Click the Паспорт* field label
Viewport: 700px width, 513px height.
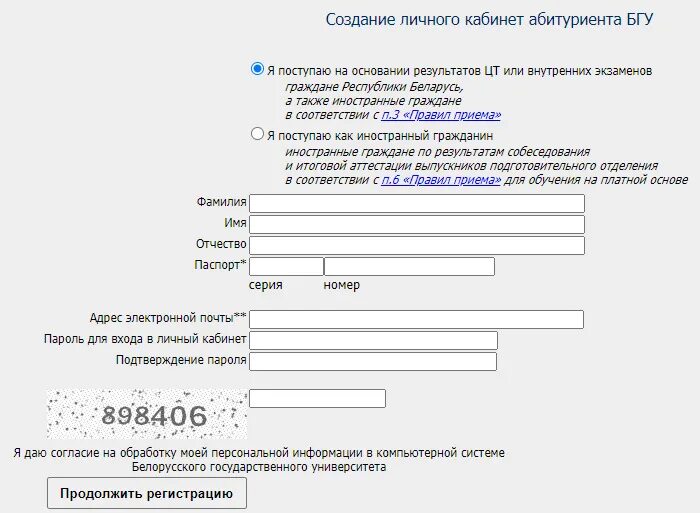pyautogui.click(x=220, y=266)
